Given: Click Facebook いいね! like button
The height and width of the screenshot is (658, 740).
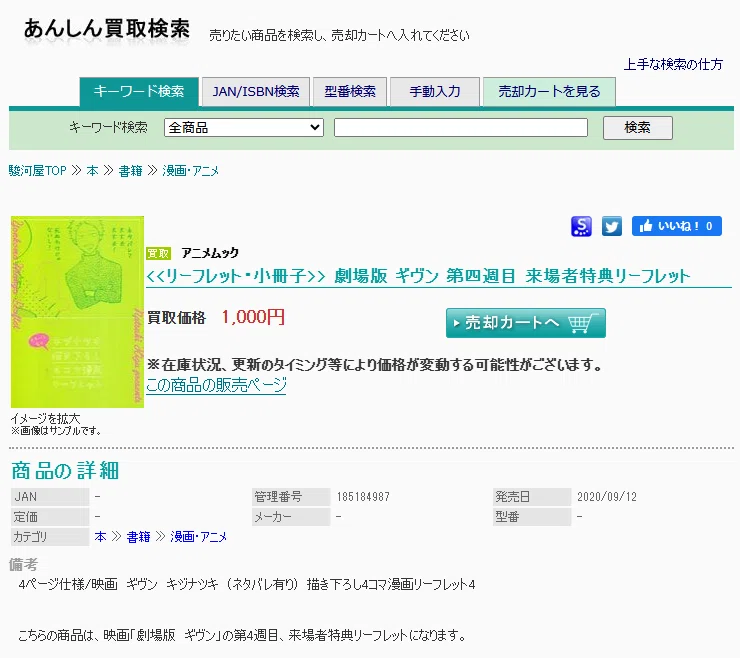Looking at the screenshot, I should (x=677, y=226).
